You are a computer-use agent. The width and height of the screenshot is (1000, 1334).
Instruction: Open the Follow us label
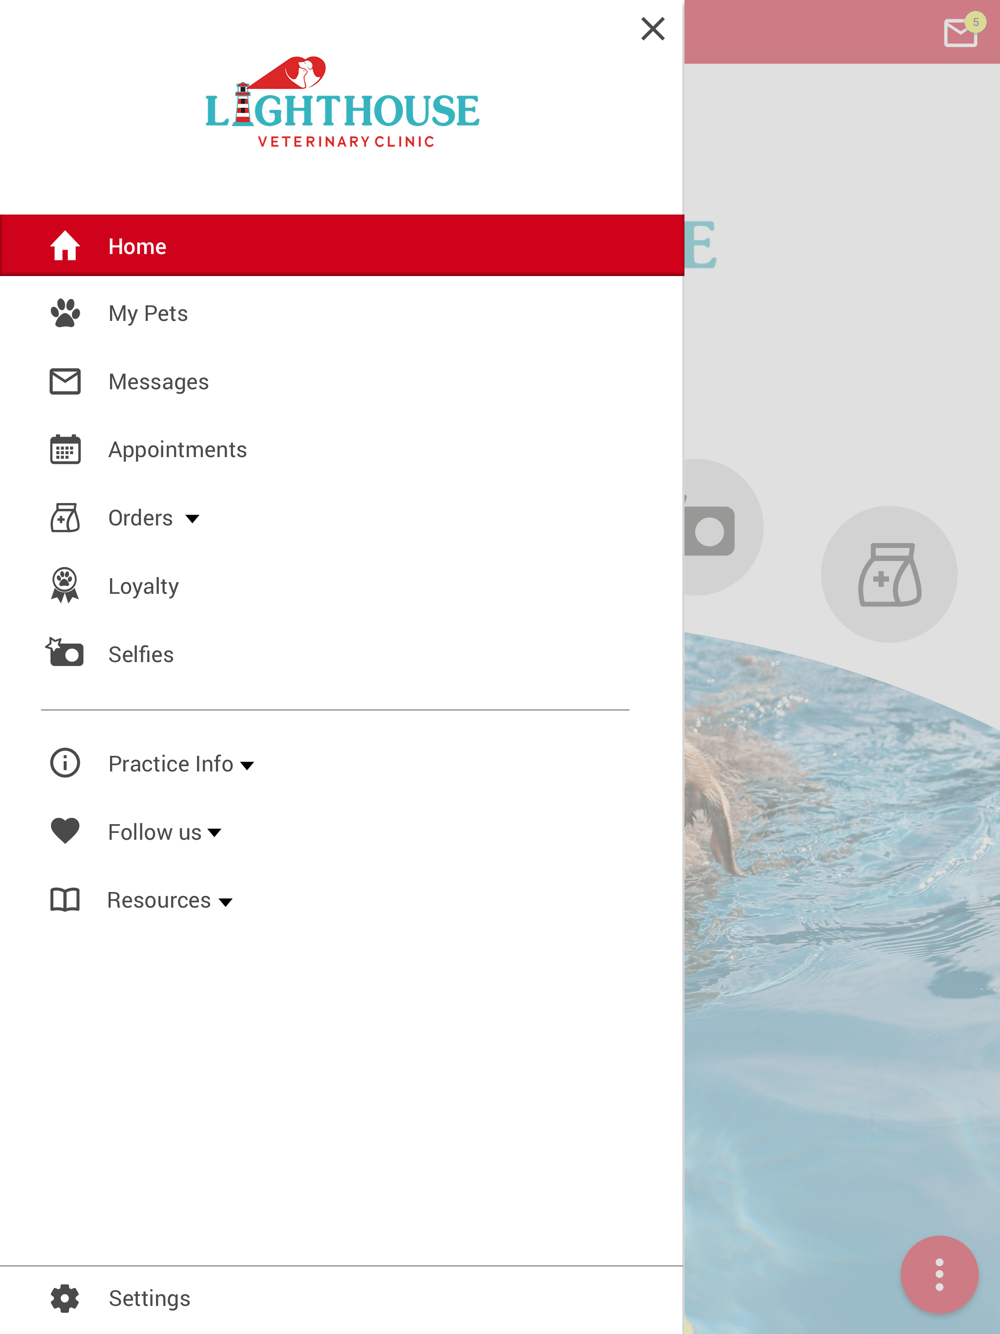point(154,832)
